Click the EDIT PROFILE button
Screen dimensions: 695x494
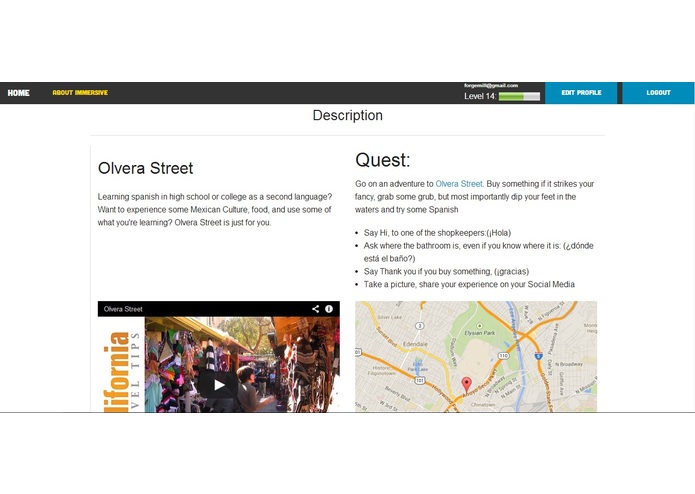581,93
